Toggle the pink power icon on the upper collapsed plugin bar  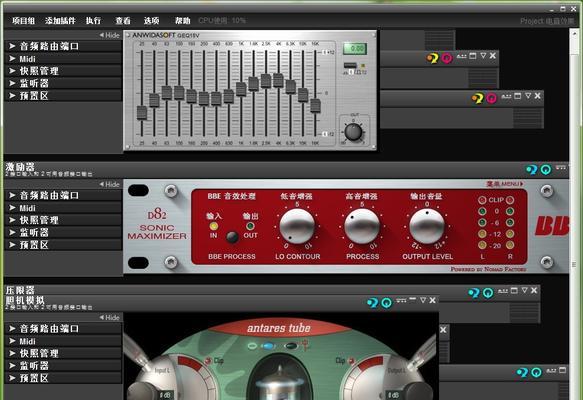point(447,58)
